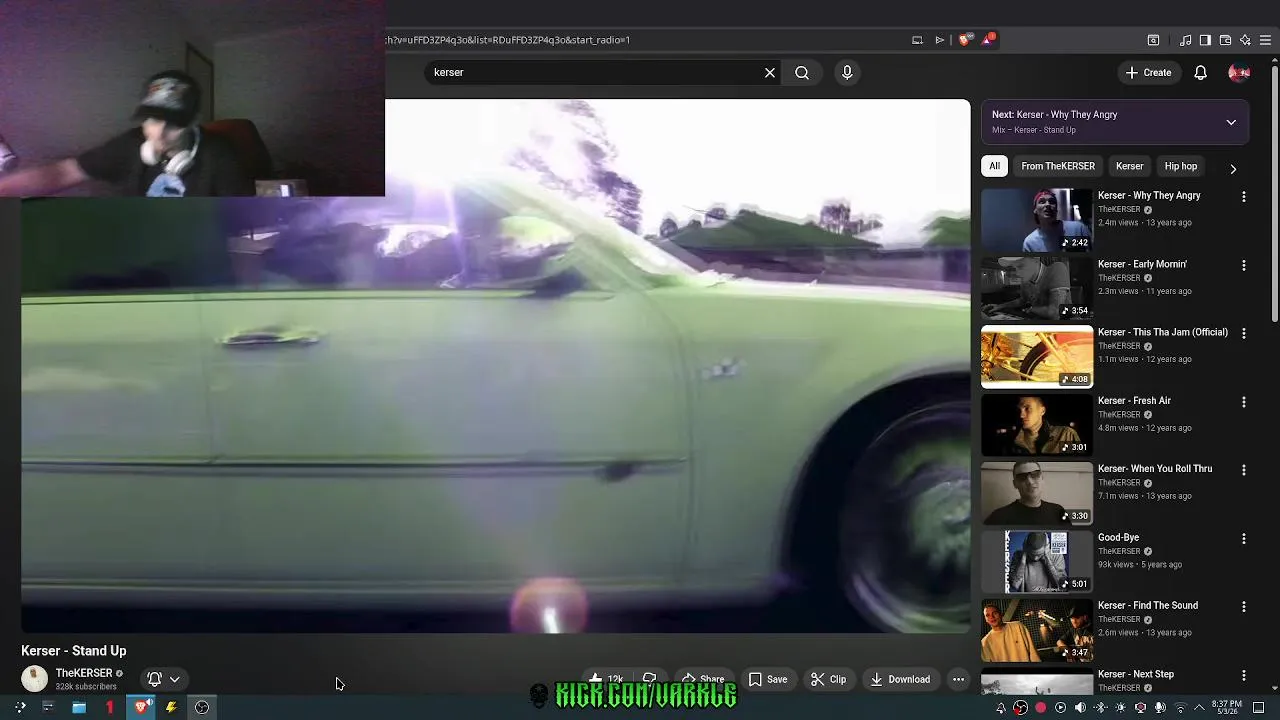Select the Kerser filter chip

[1129, 166]
